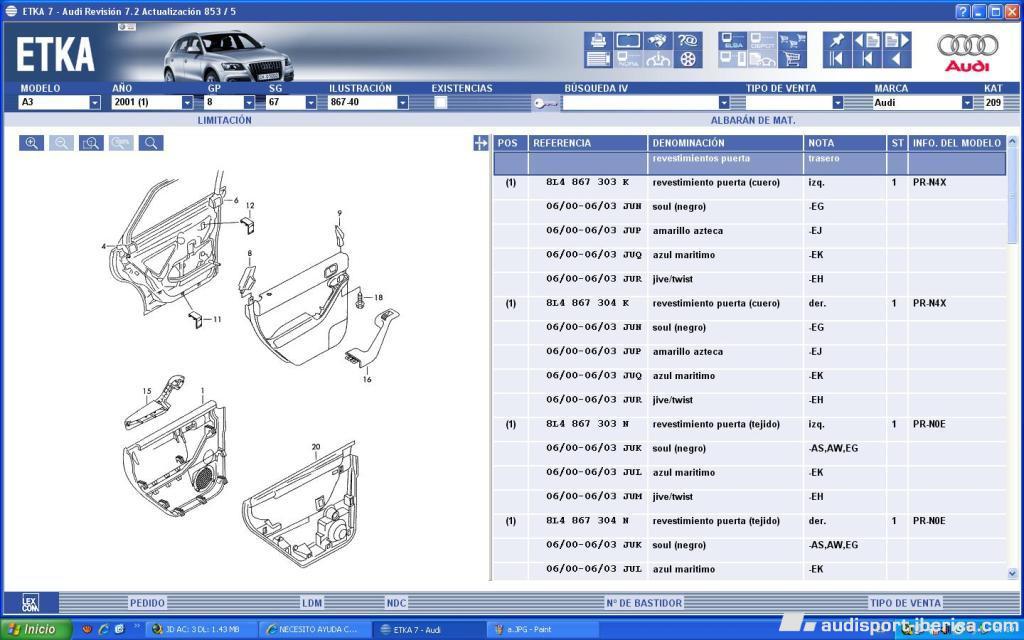Click the ETKA help question mark button

pos(963,12)
